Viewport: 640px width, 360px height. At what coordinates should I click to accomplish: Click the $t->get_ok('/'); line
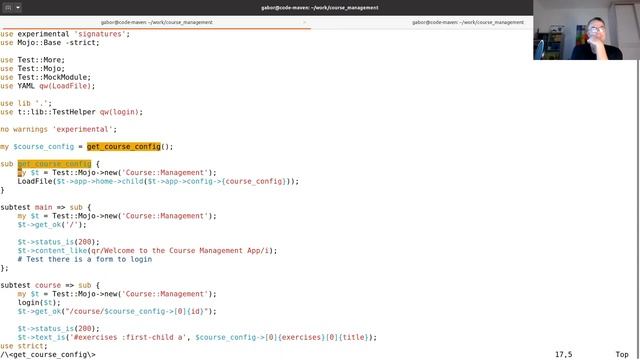pos(52,224)
